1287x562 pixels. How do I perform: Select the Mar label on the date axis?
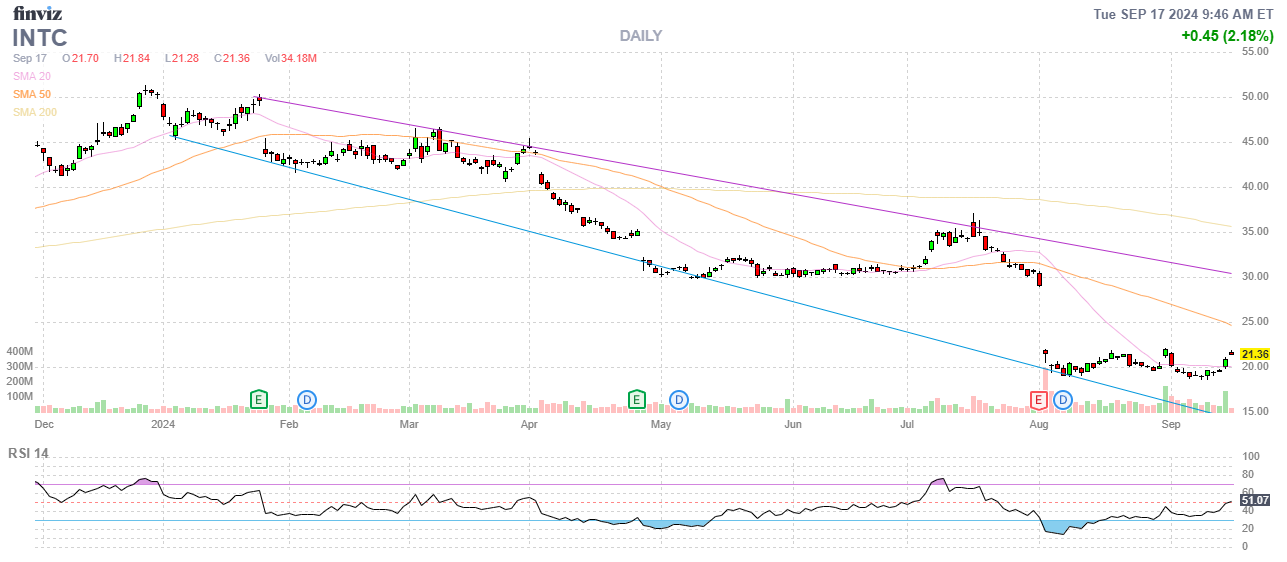(x=408, y=424)
